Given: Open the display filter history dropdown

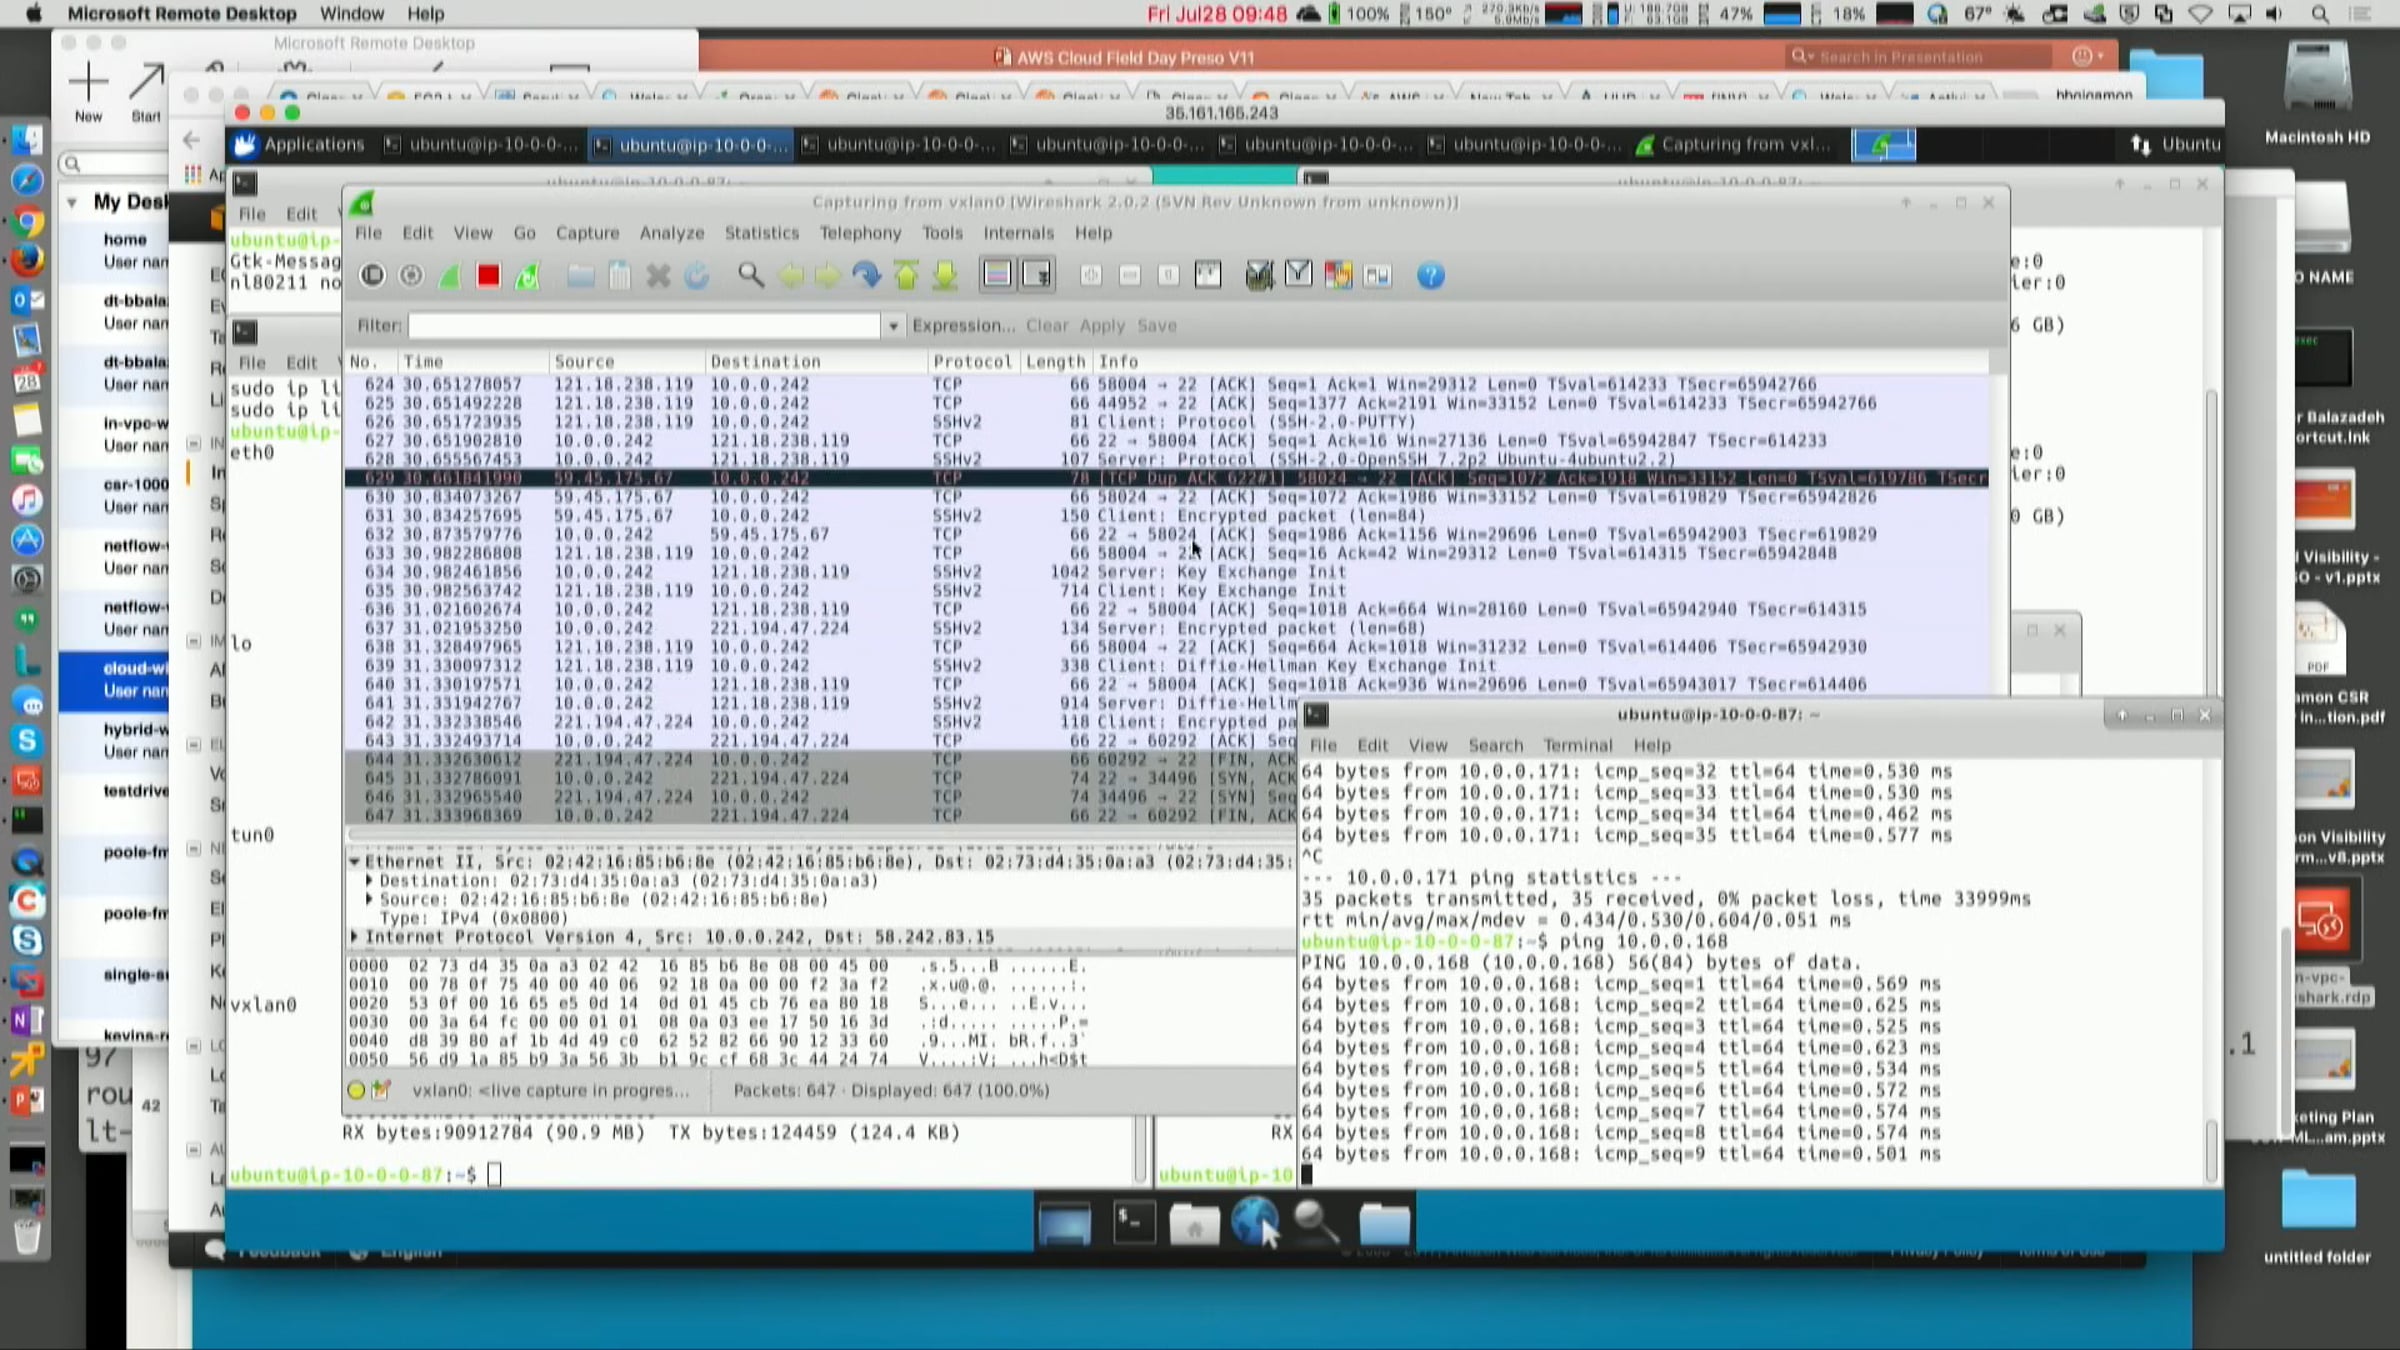Looking at the screenshot, I should (893, 326).
